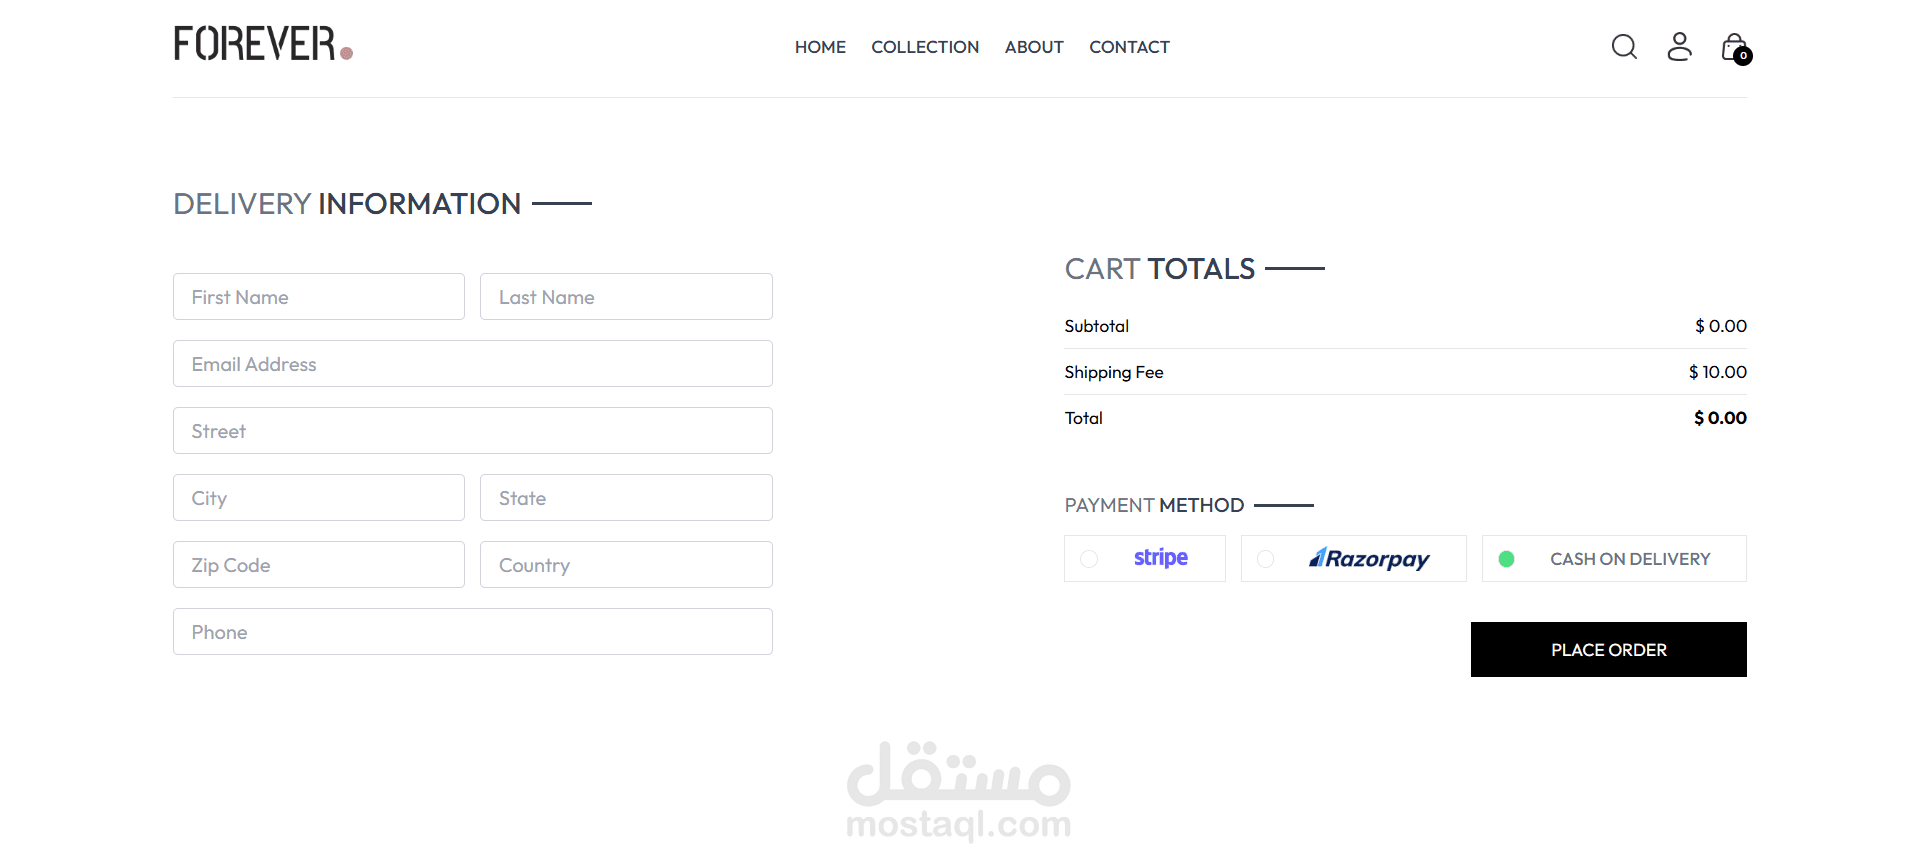
Task: Focus the First Name field
Action: (x=319, y=297)
